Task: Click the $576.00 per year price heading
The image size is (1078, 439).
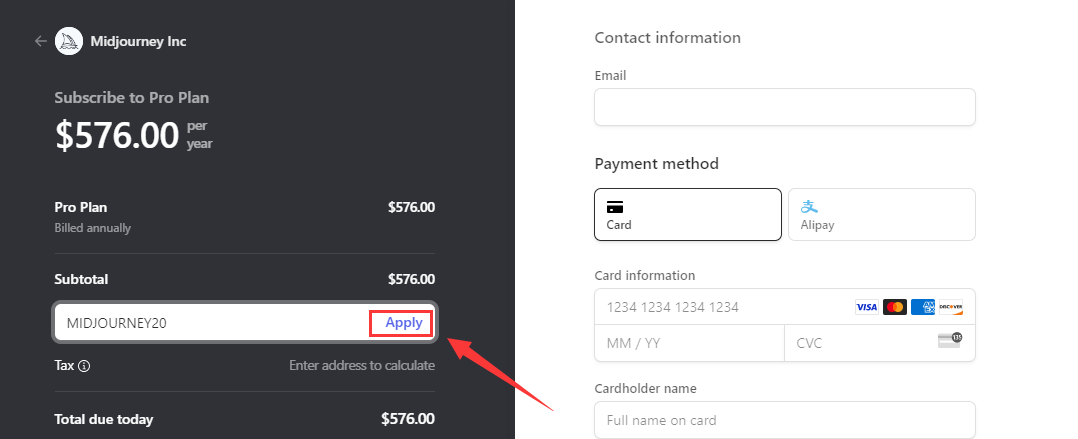Action: point(133,135)
